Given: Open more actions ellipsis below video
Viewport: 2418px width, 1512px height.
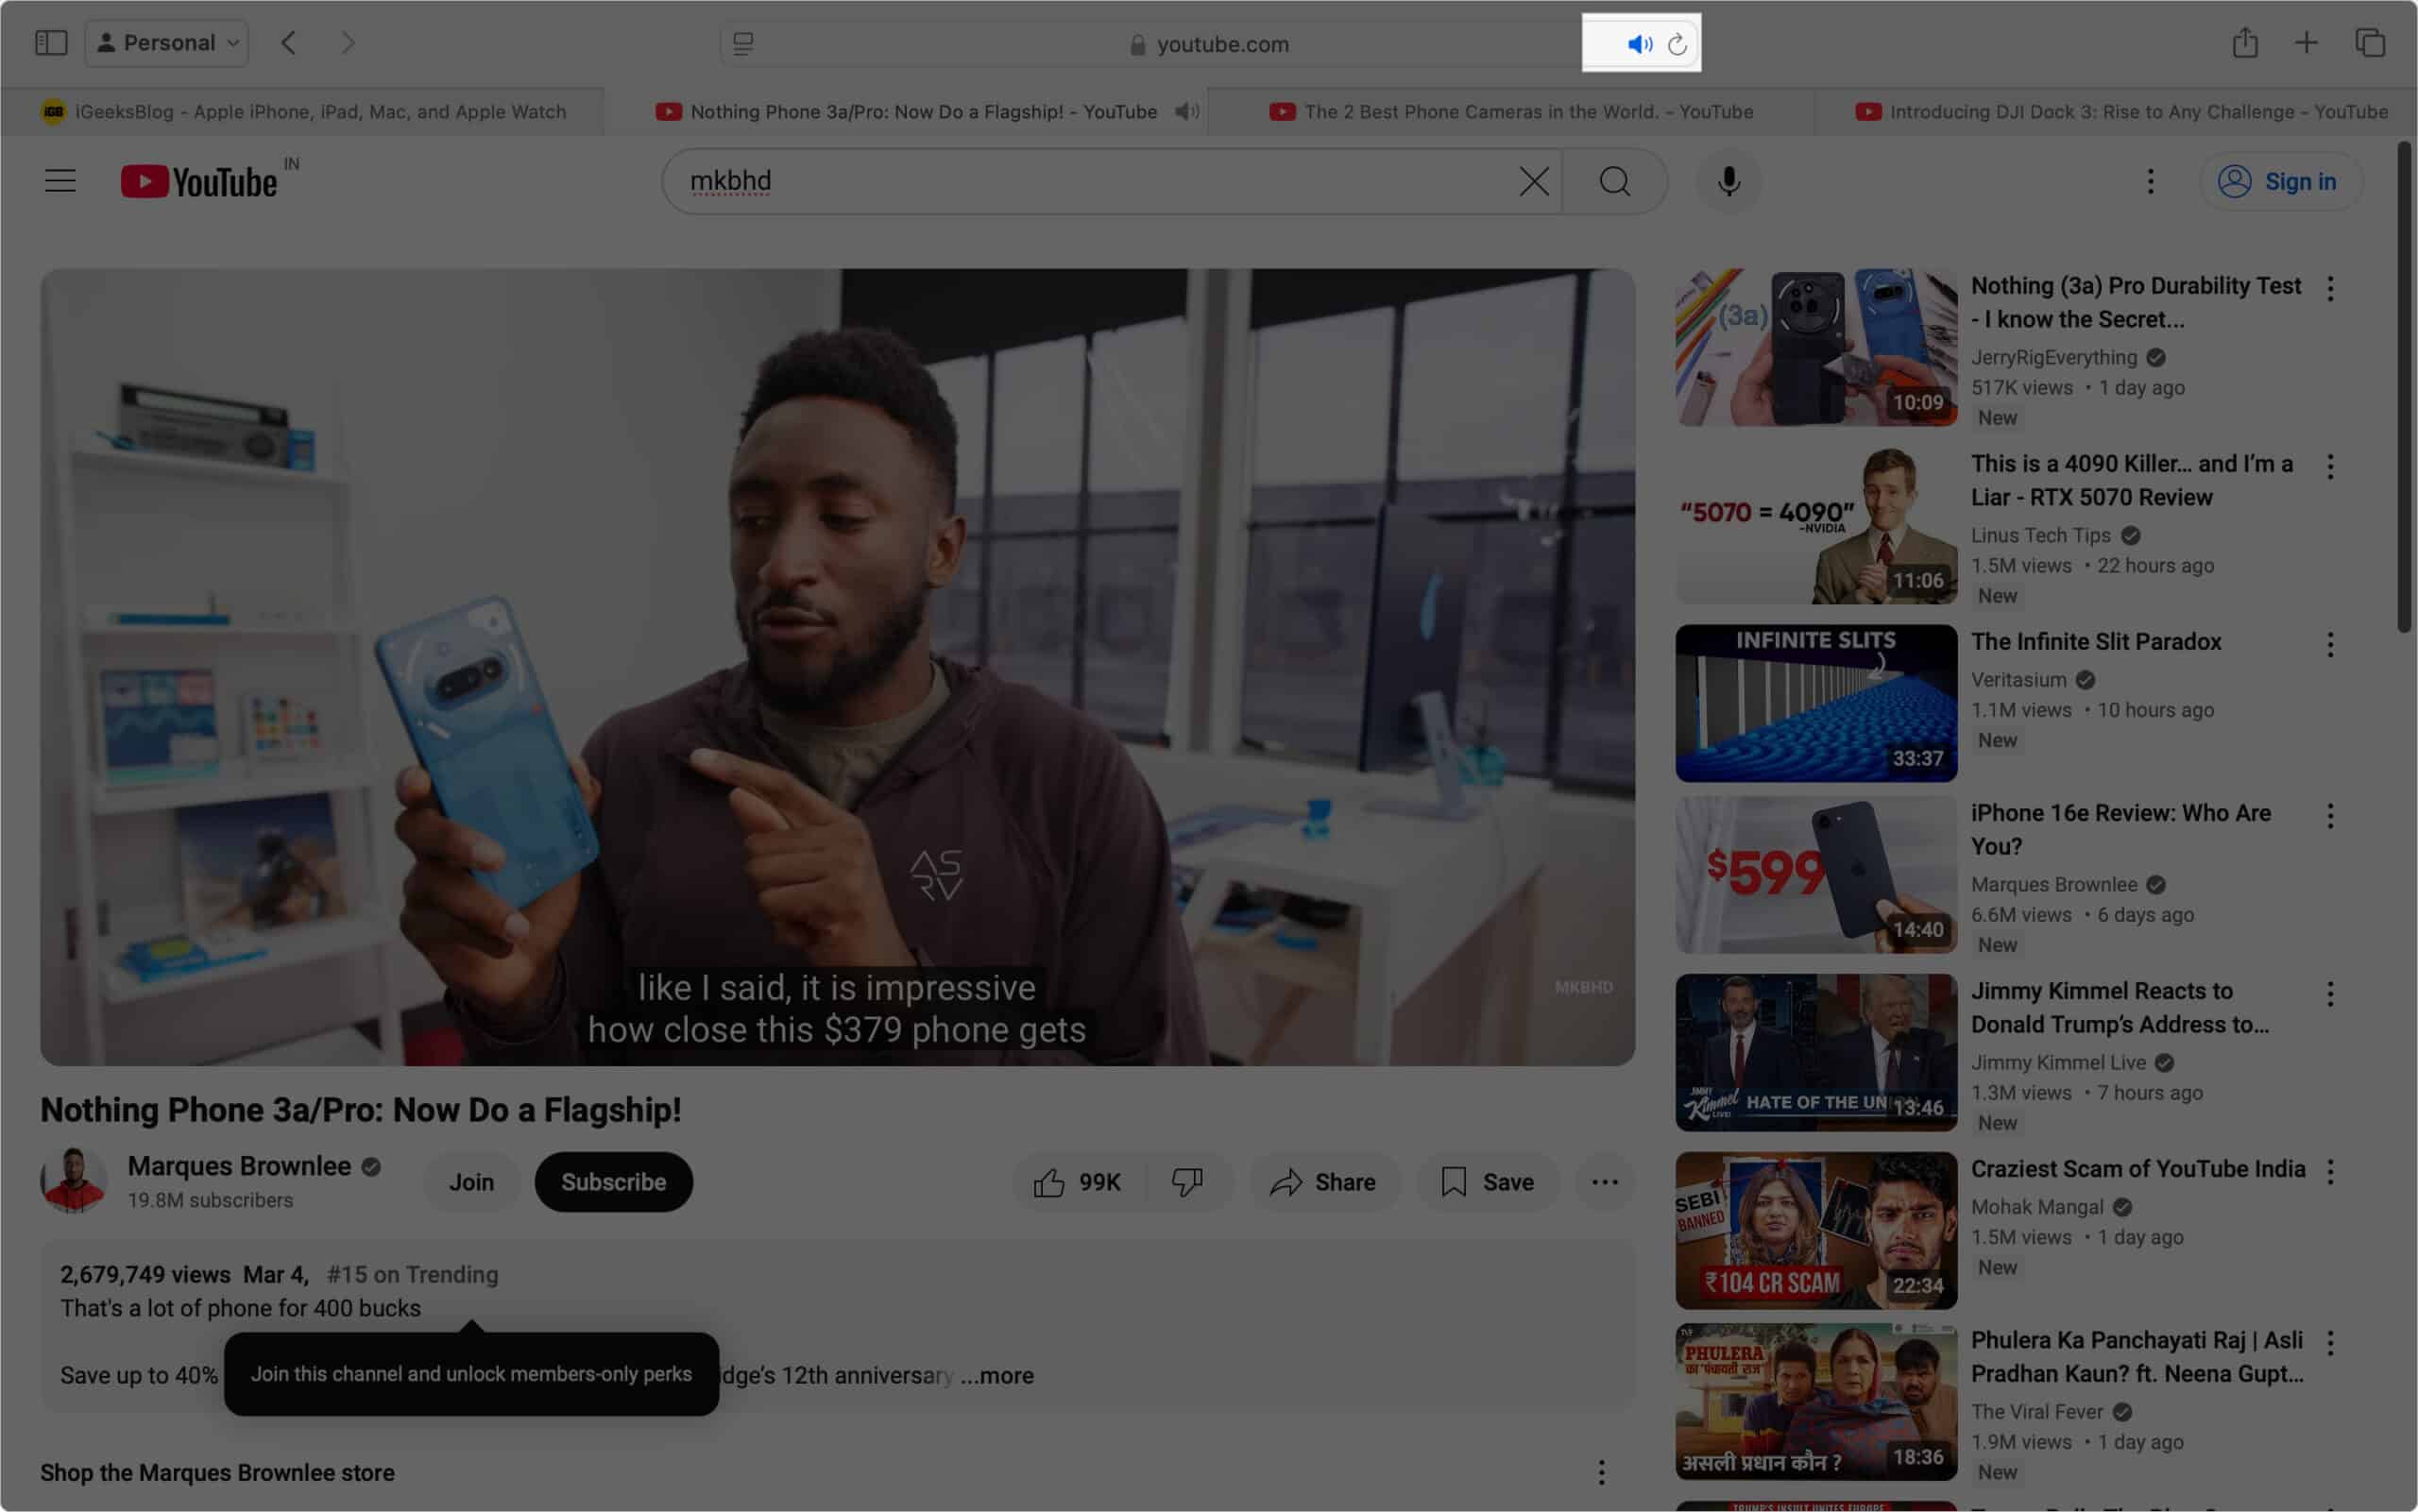Looking at the screenshot, I should (1604, 1182).
